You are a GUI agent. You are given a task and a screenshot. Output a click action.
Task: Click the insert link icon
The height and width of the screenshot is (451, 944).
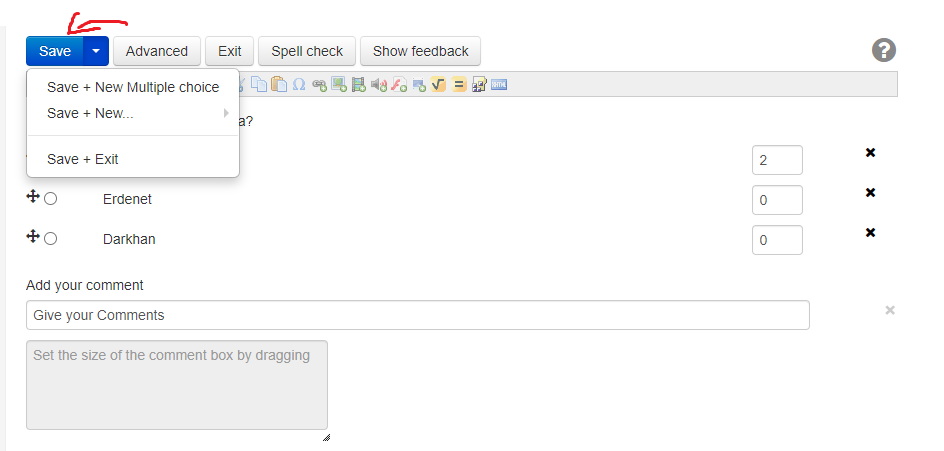319,85
